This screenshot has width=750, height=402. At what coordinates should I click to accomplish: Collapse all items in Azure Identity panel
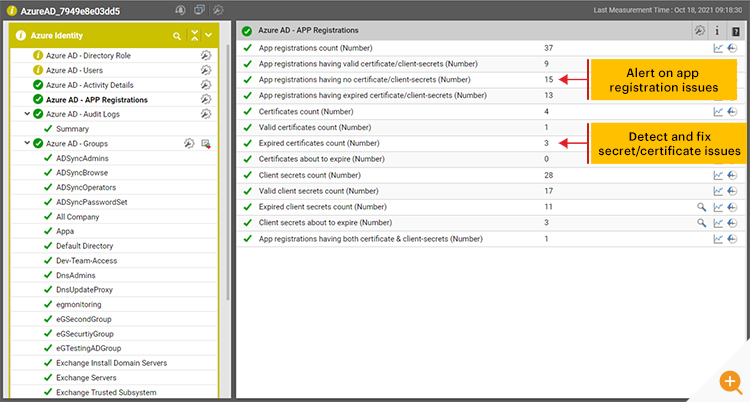click(x=194, y=35)
